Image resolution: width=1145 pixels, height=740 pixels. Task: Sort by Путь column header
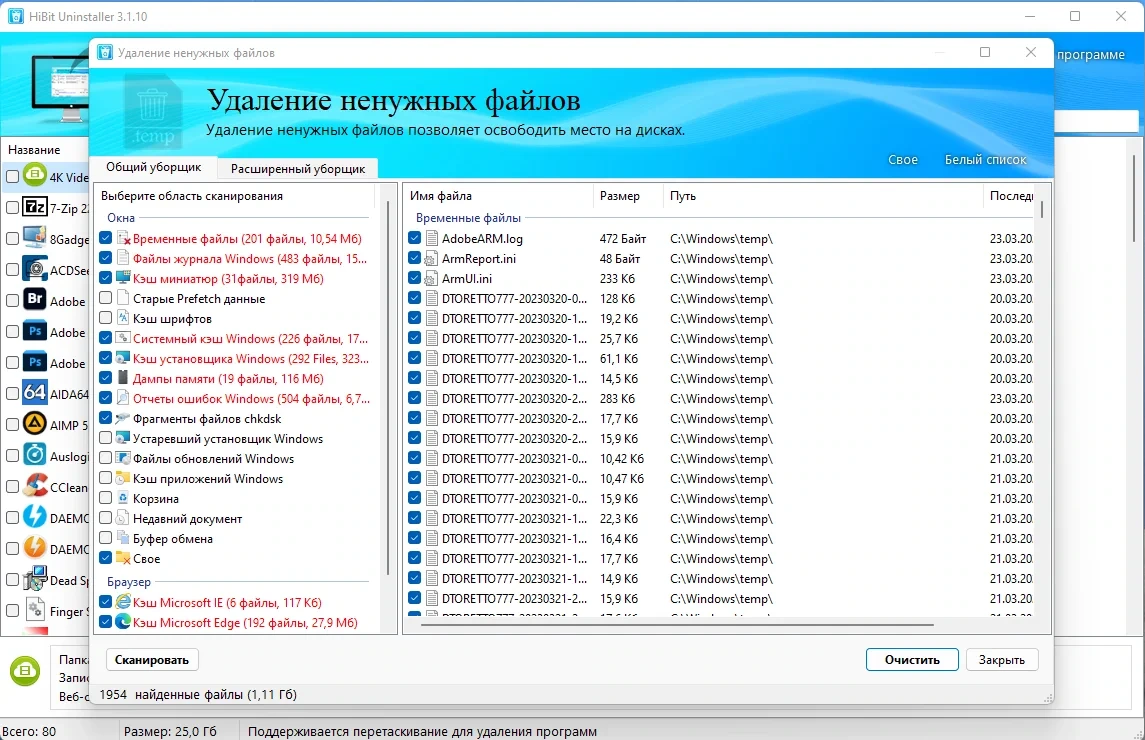tap(823, 196)
